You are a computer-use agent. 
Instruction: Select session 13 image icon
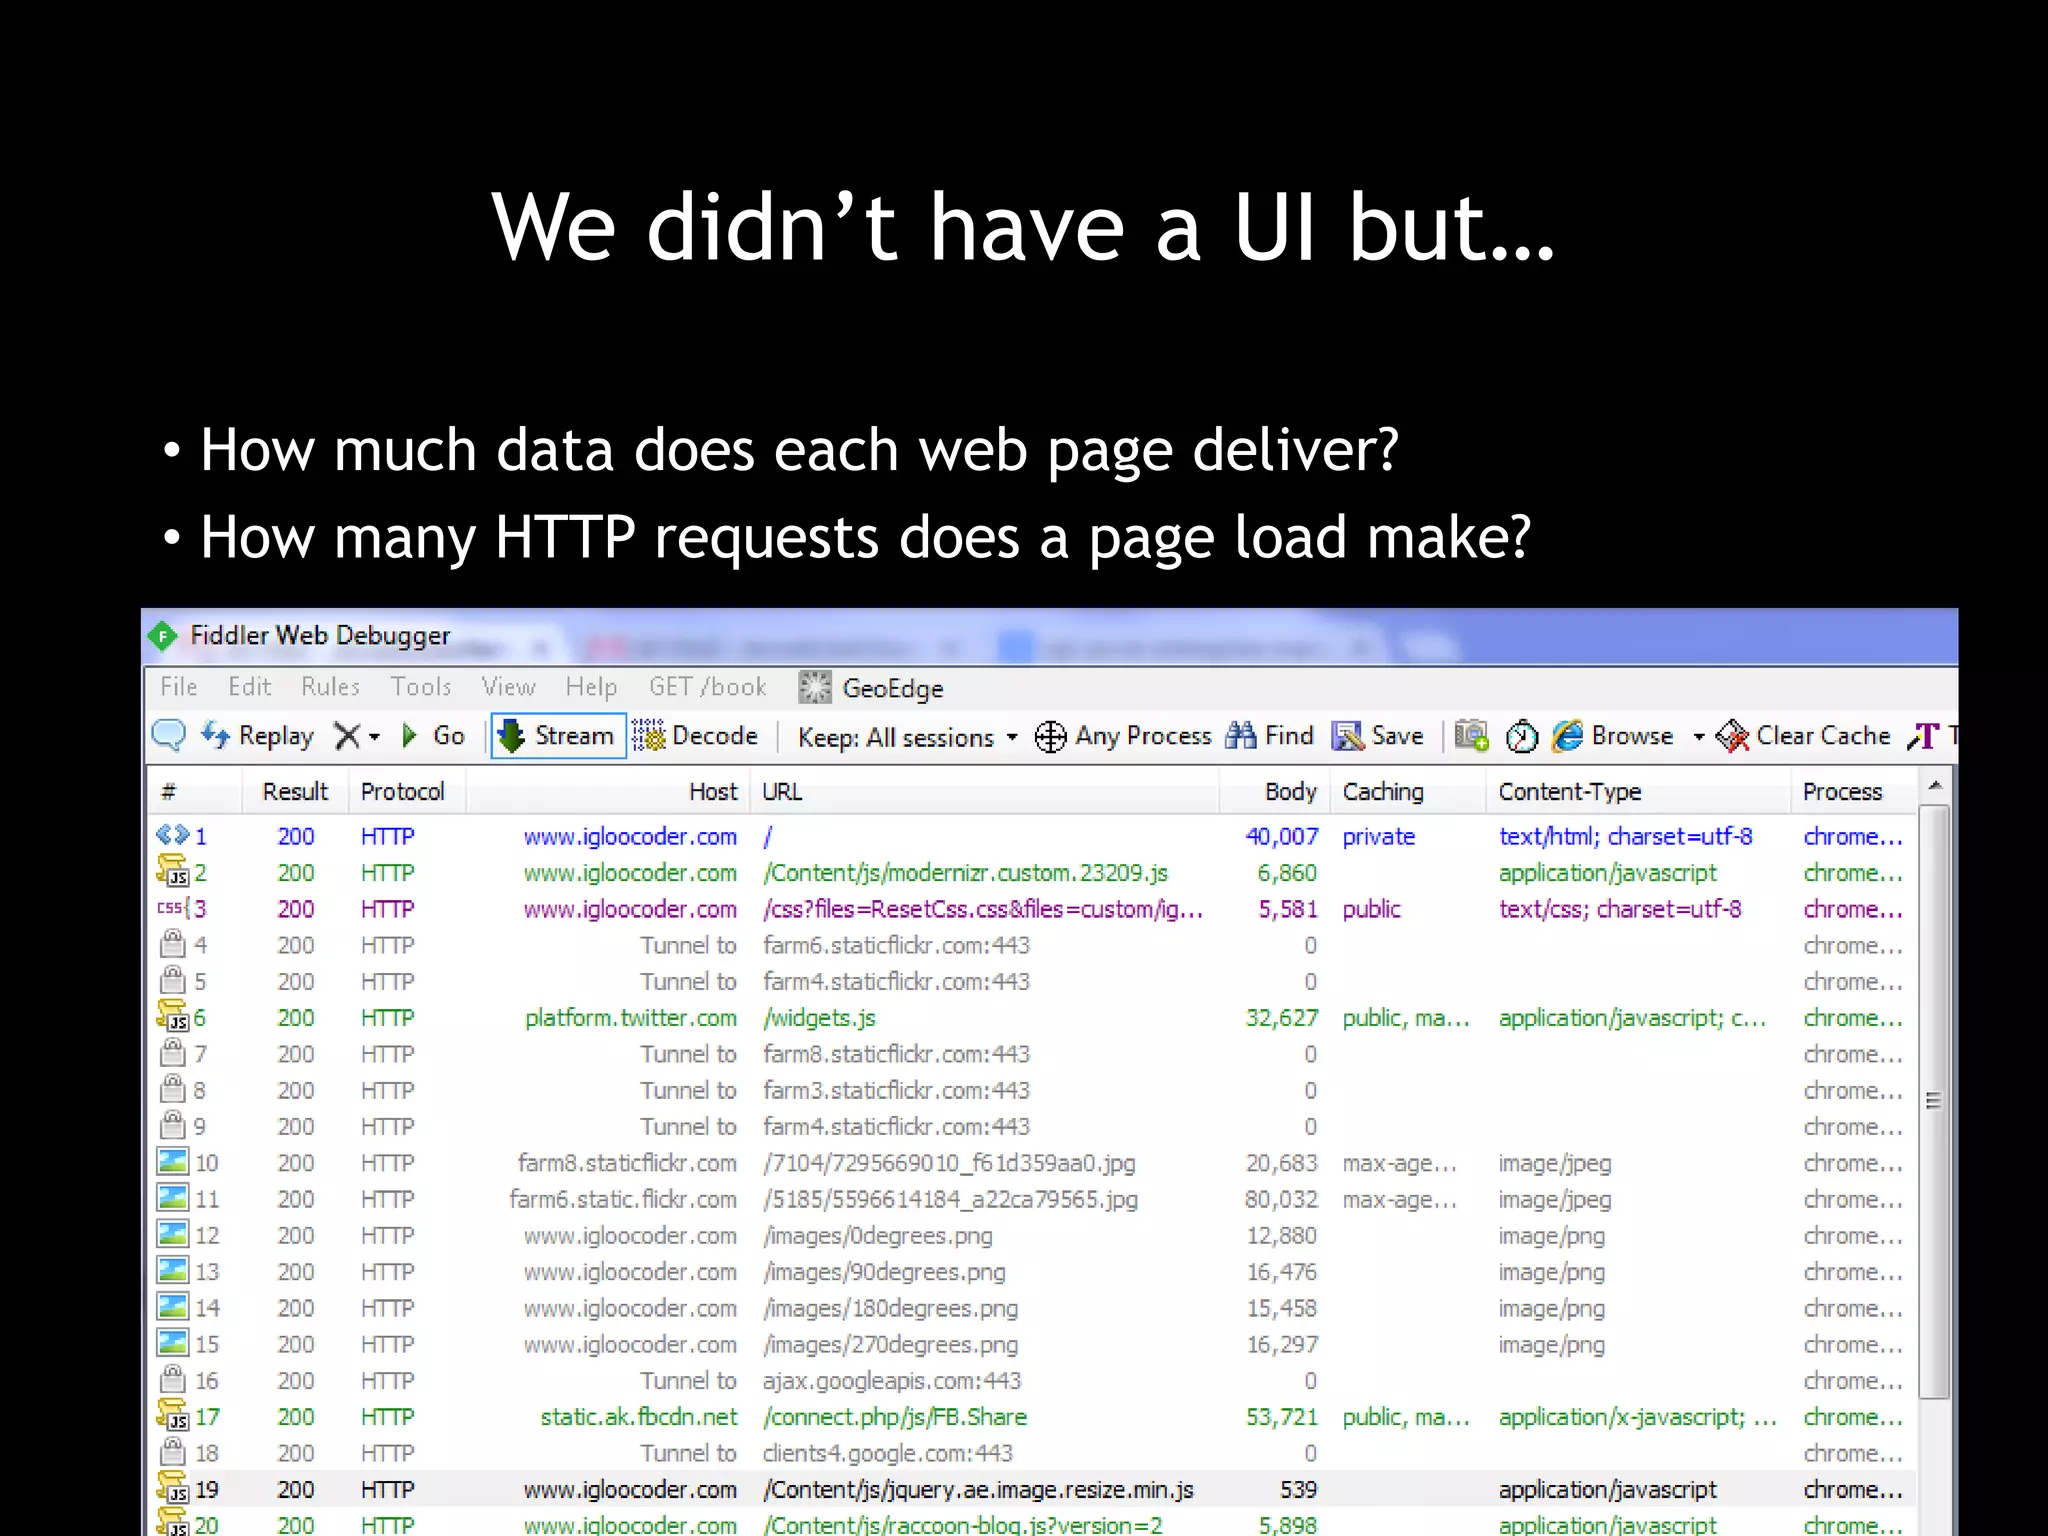[173, 1270]
